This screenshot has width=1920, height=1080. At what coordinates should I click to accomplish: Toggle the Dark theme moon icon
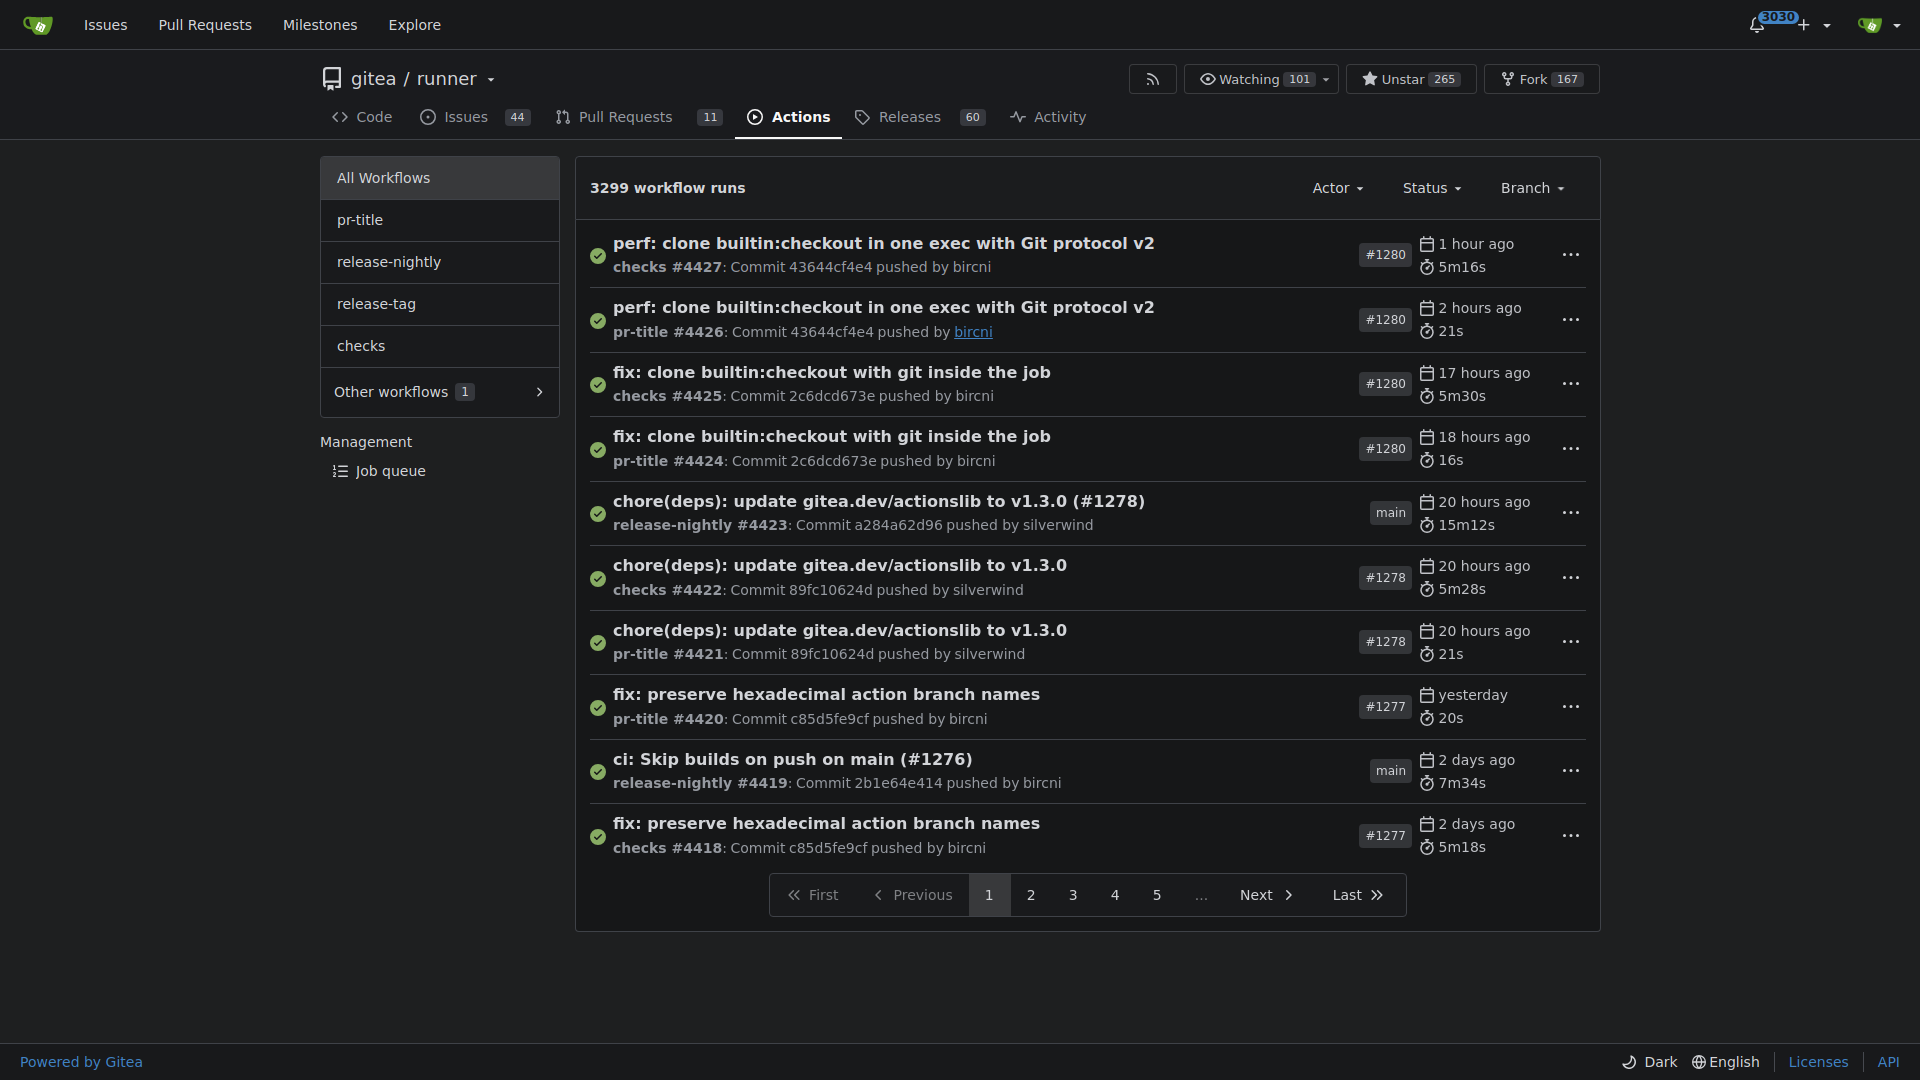[x=1649, y=1062]
